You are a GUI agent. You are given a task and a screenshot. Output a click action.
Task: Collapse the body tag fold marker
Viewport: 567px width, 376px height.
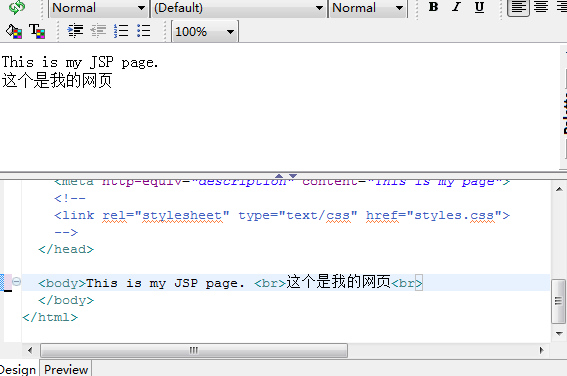pos(17,282)
